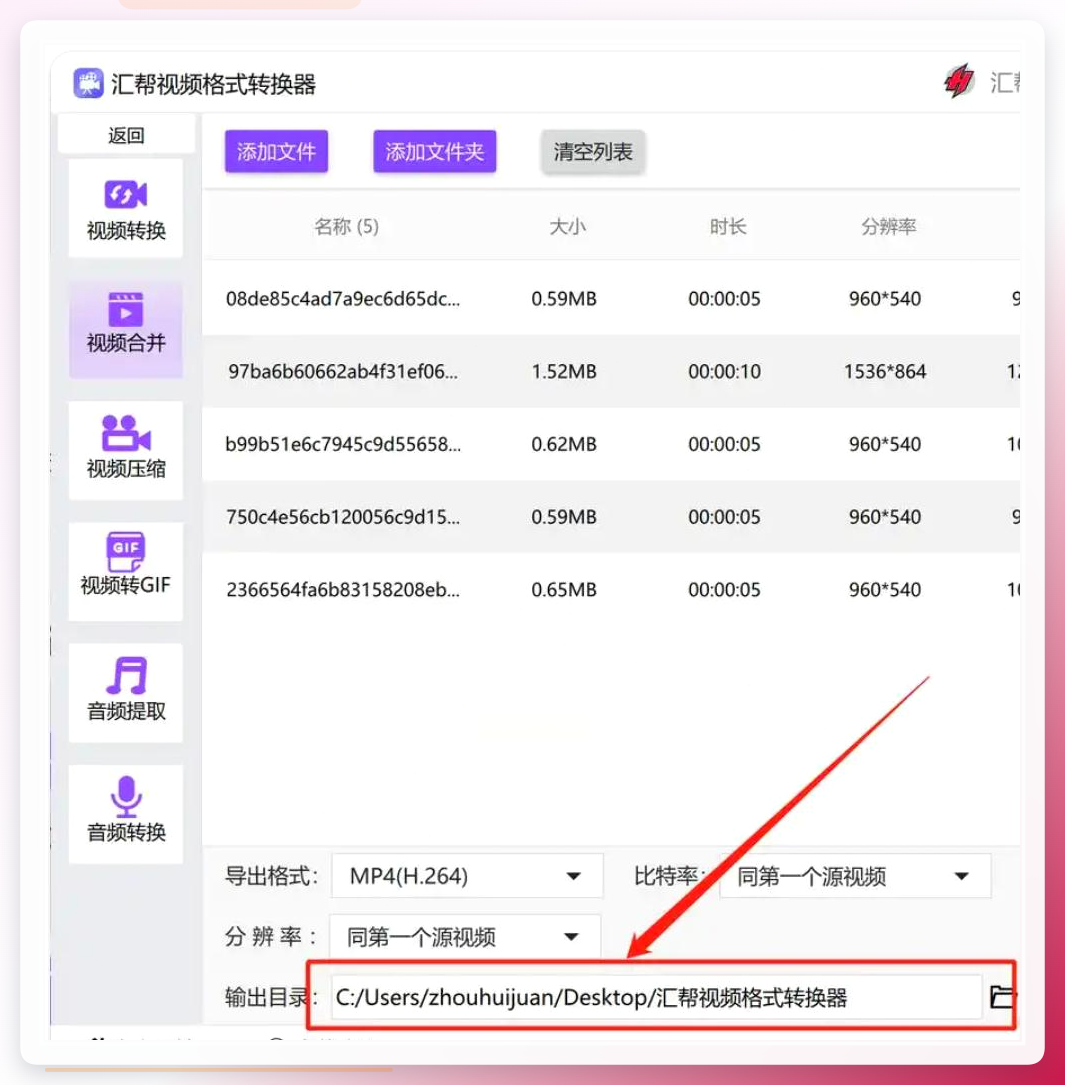Click the 汇帮视频格式转换器 title text
Image resolution: width=1065 pixels, height=1085 pixels.
coord(213,84)
